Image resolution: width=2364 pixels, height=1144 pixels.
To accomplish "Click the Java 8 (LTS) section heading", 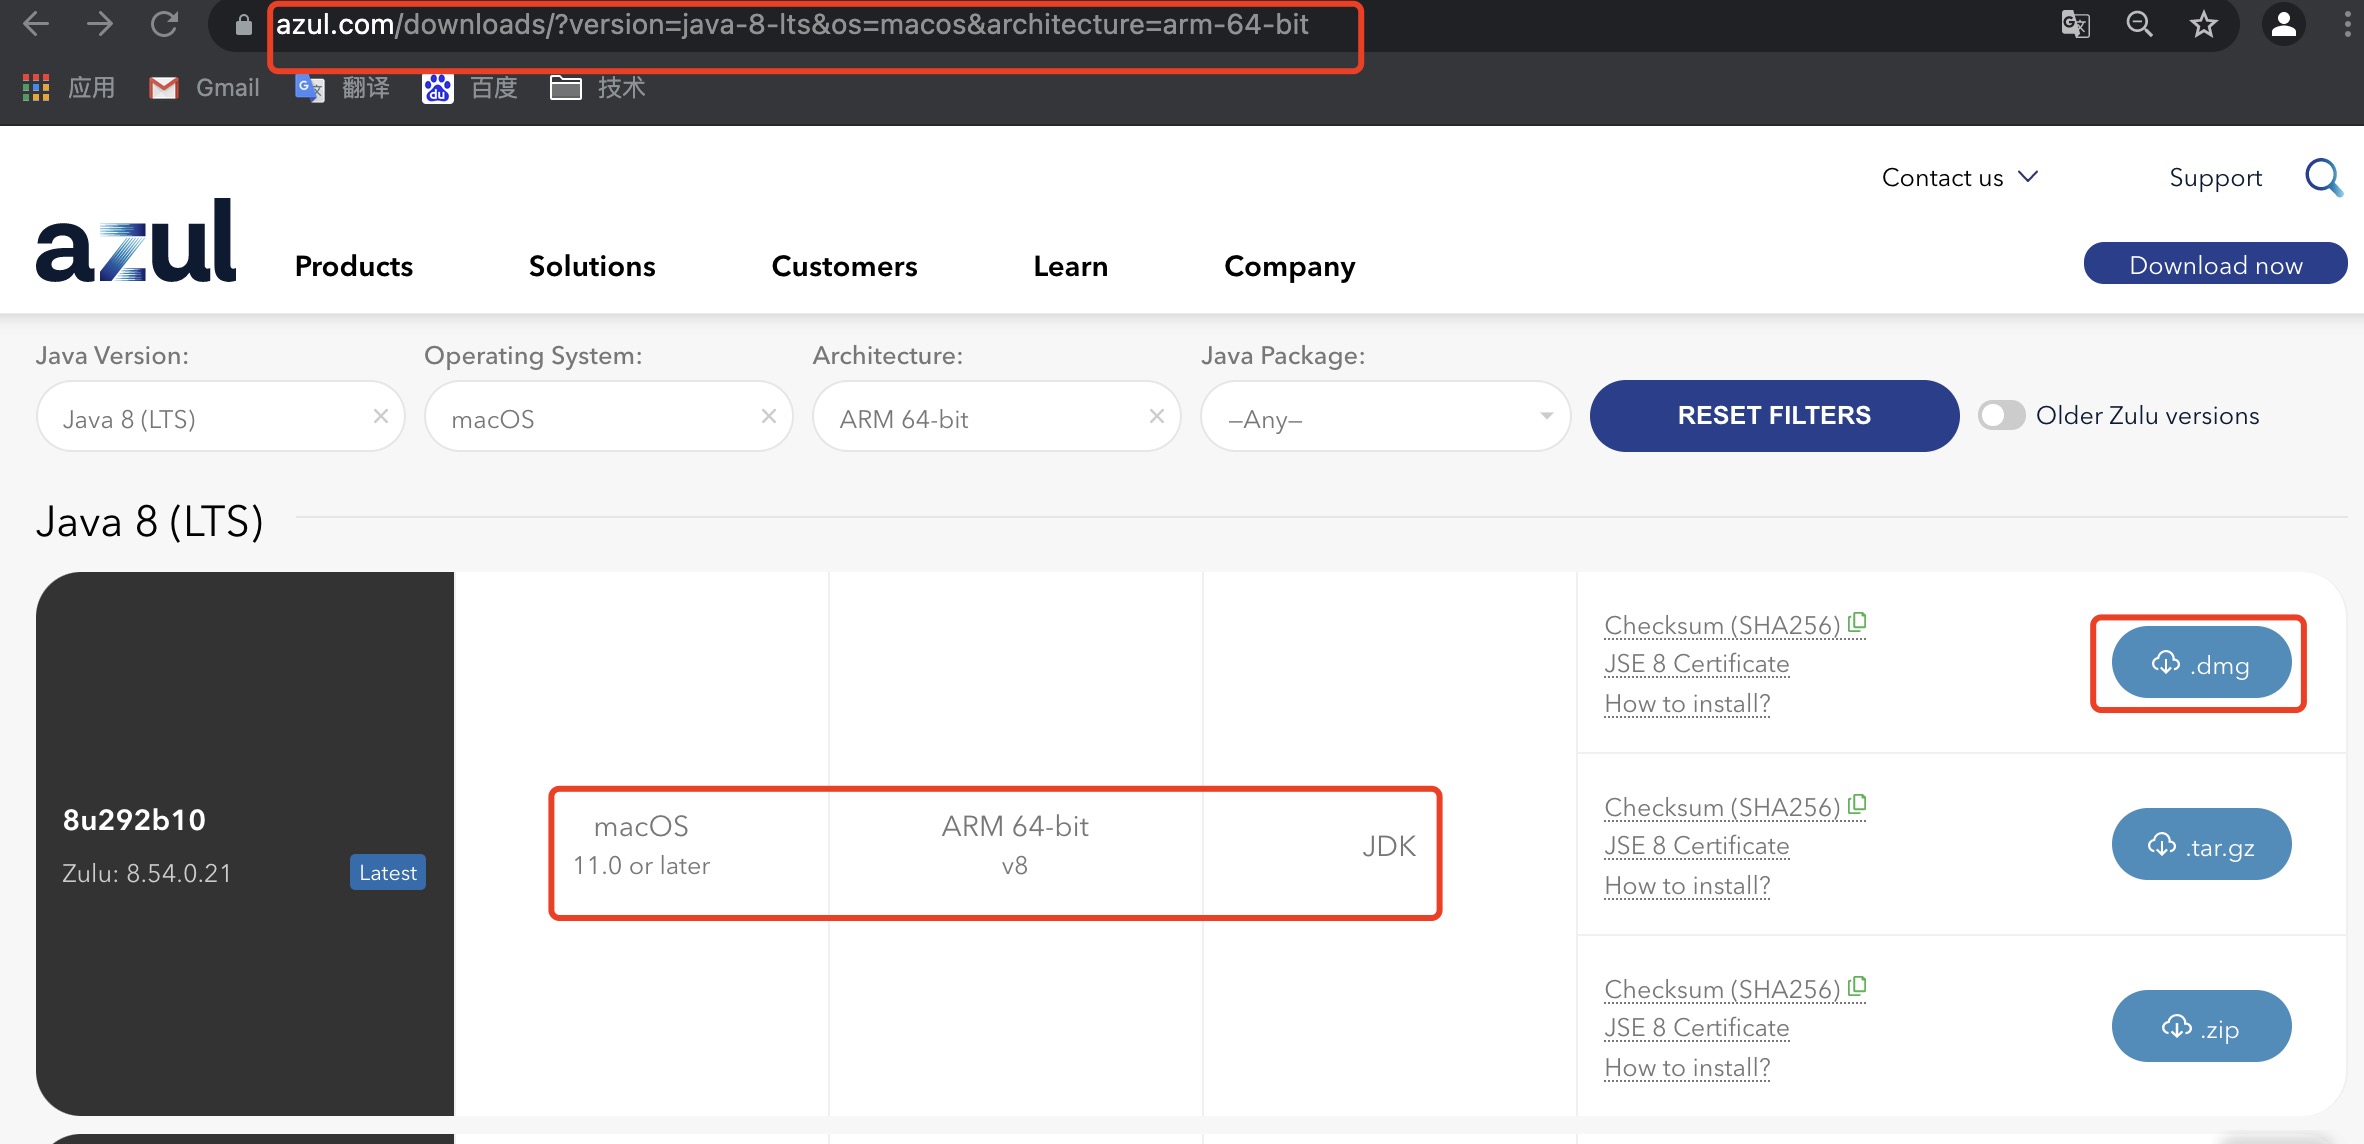I will pyautogui.click(x=150, y=521).
